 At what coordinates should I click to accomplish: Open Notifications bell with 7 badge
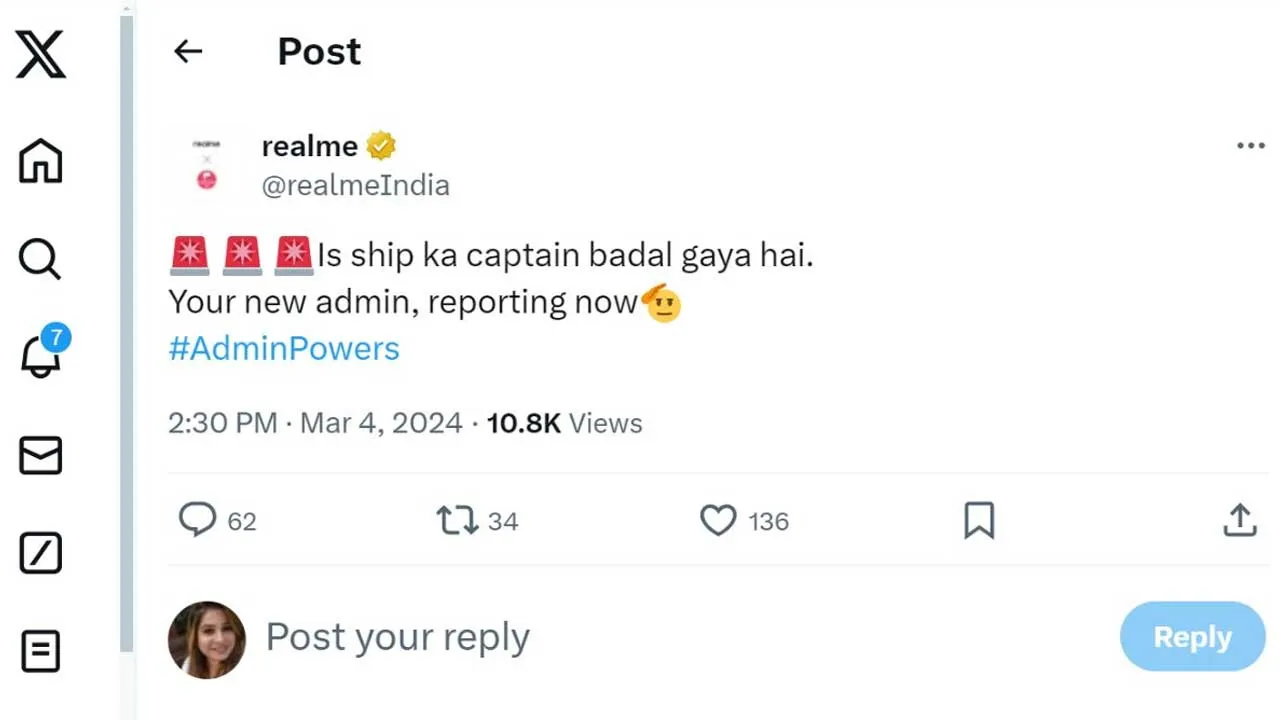pos(41,355)
